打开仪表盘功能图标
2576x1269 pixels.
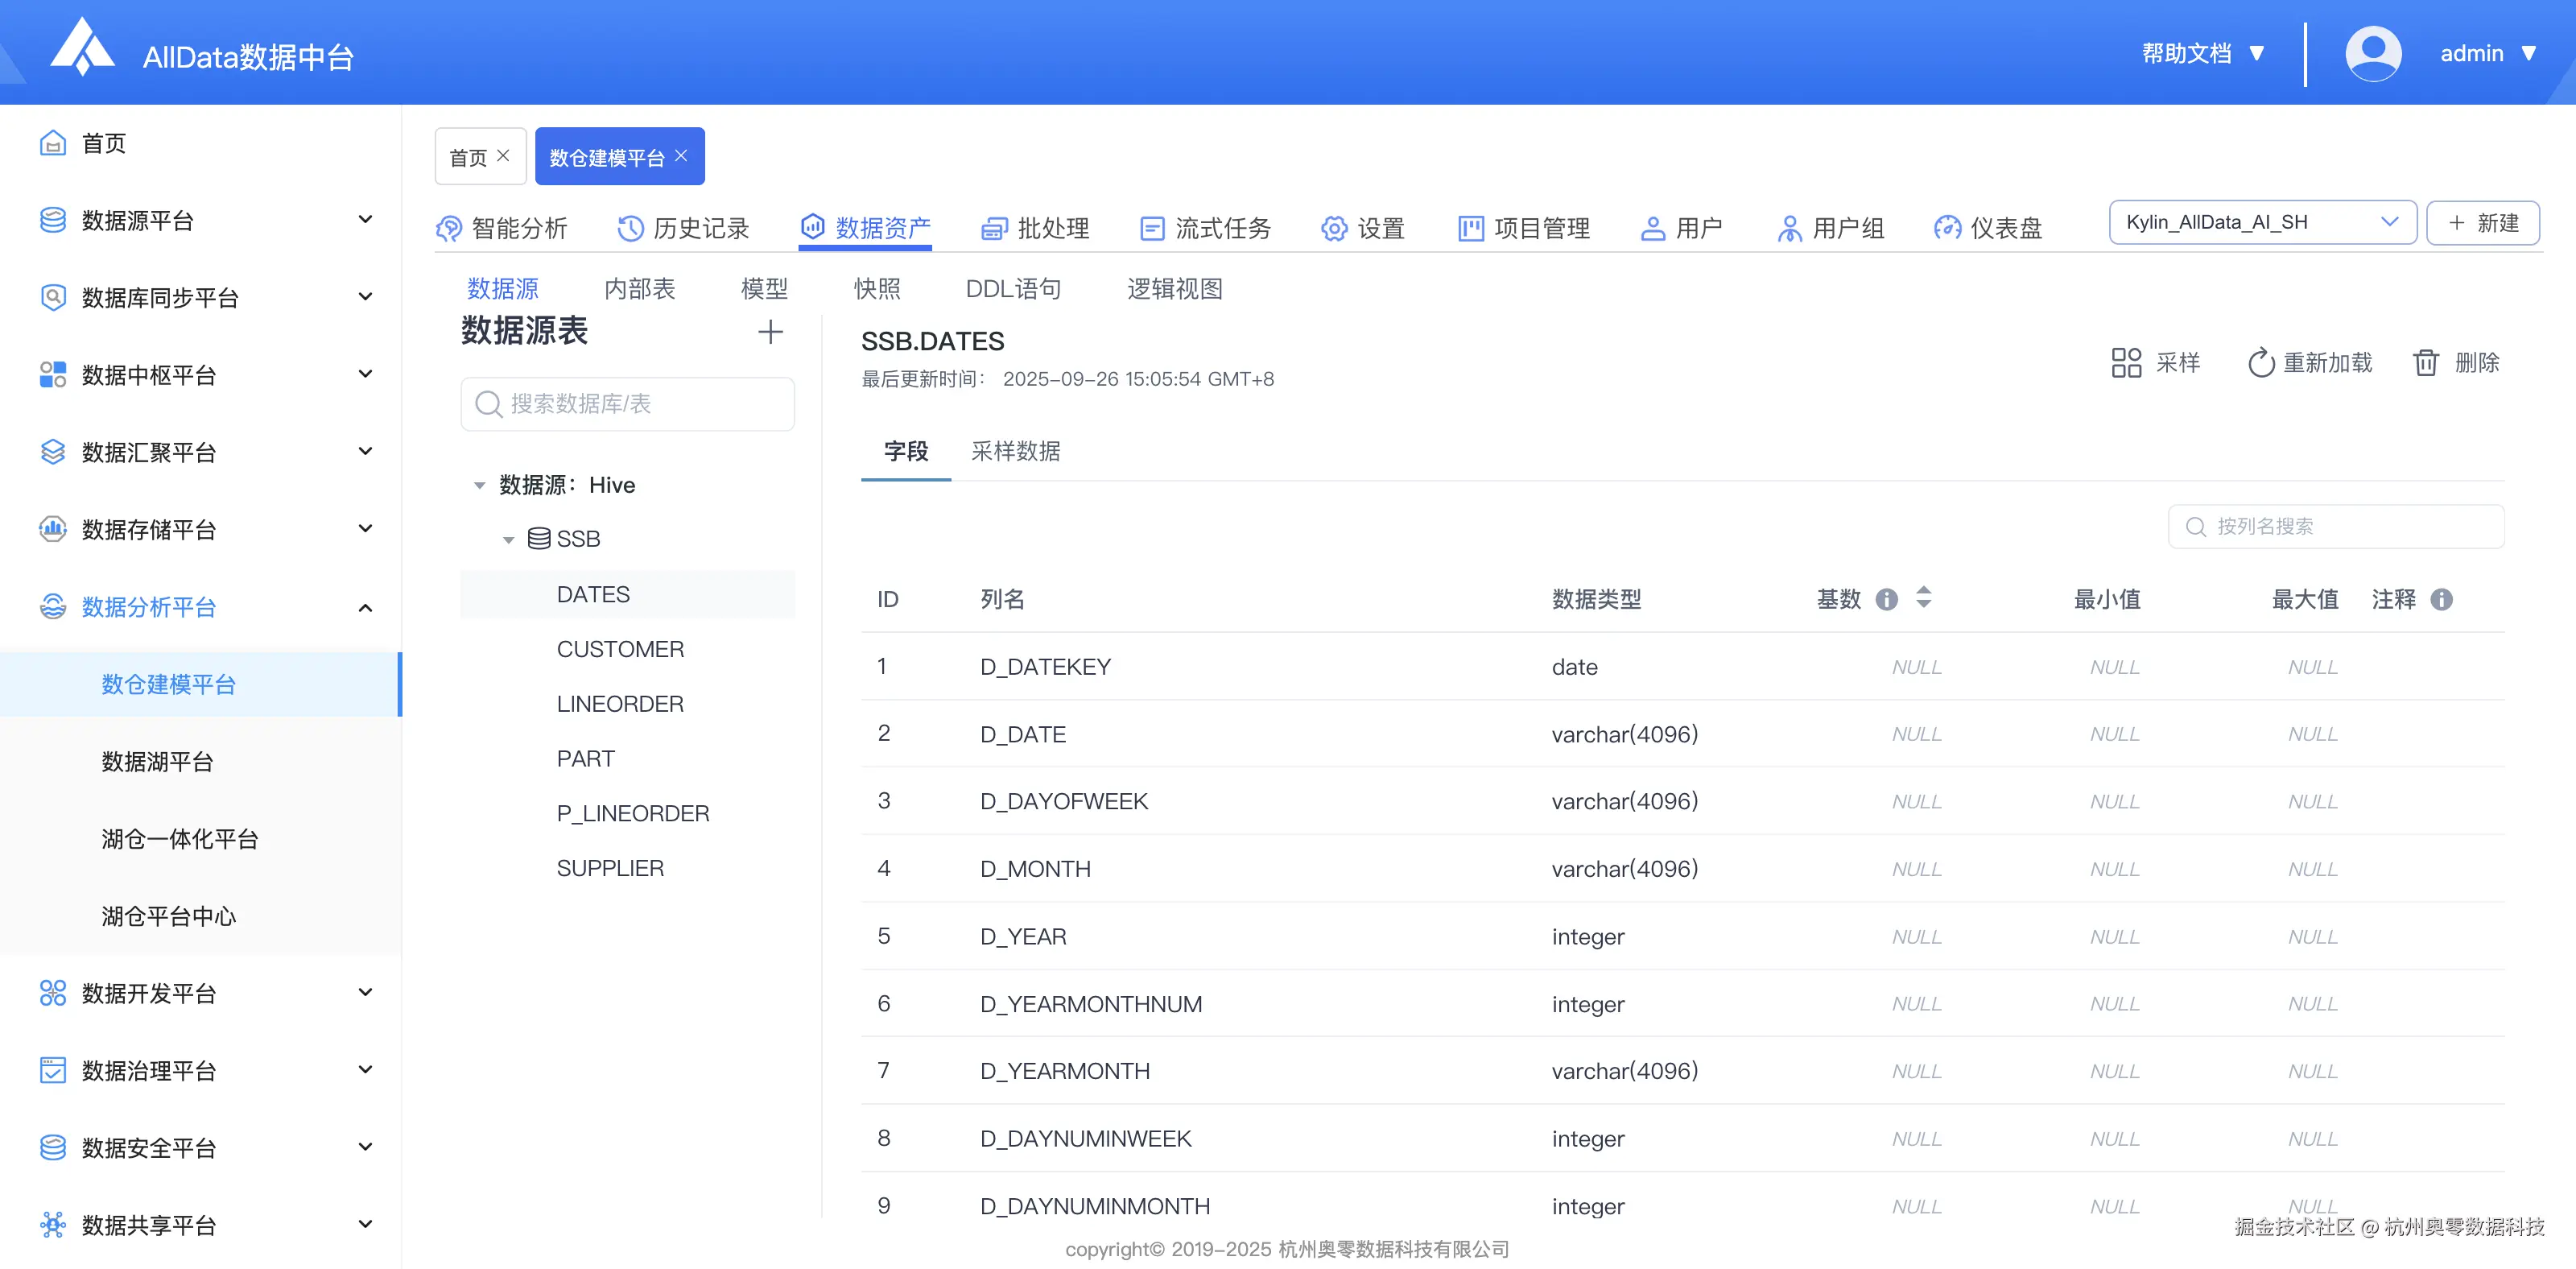click(x=1947, y=228)
